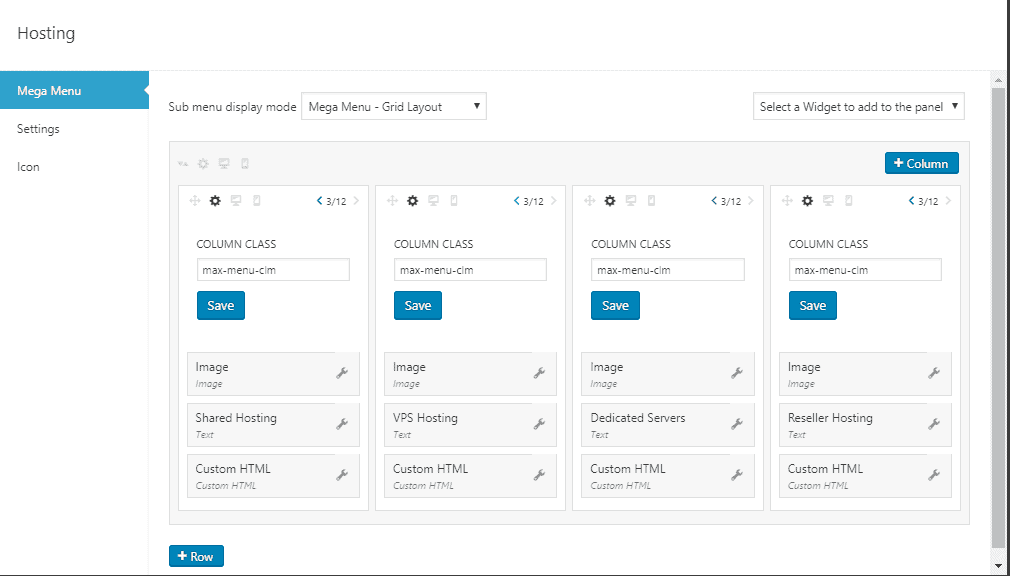Click the + Column button
The image size is (1010, 576).
point(921,163)
